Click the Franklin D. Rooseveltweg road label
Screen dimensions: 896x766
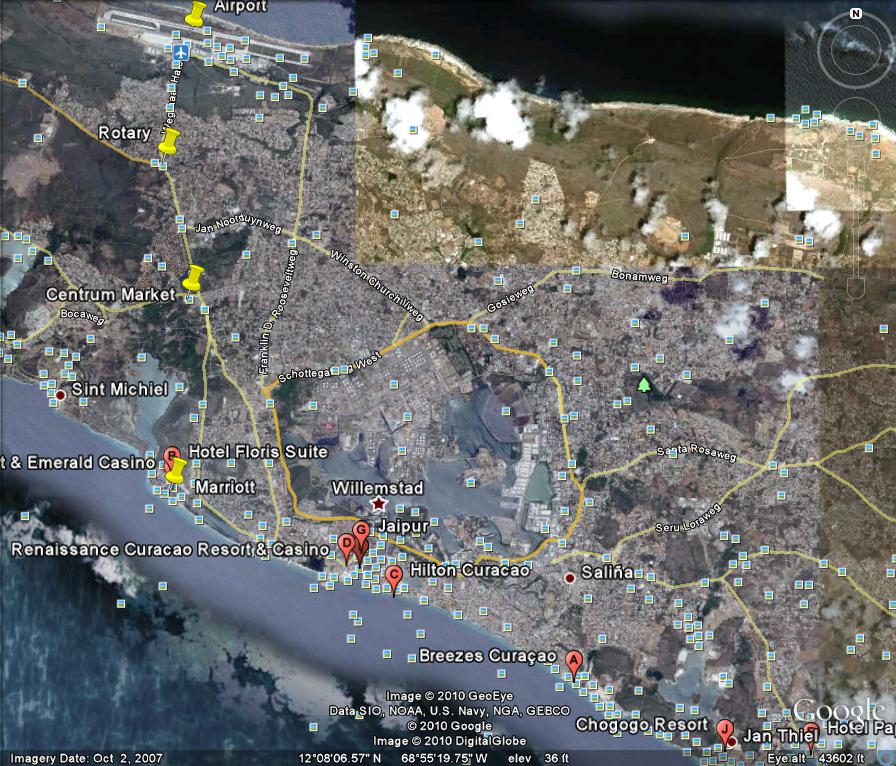(x=278, y=312)
